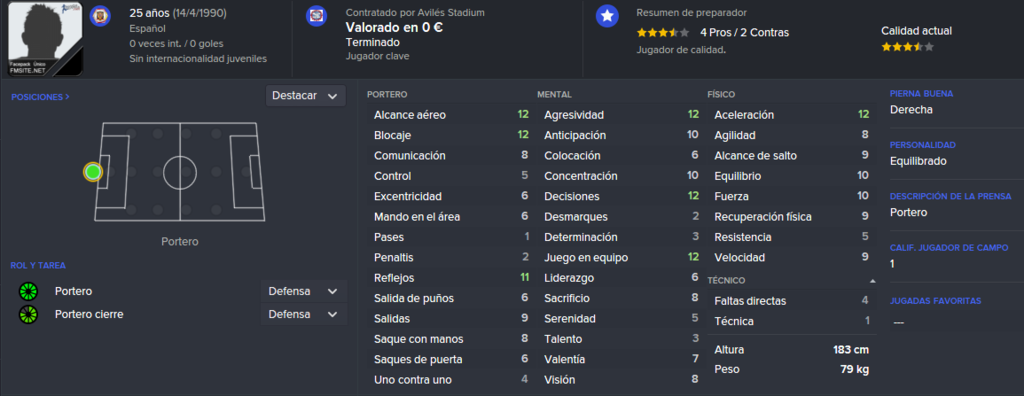Click the Calidad actual star rating
The image size is (1024, 396).
coord(907,47)
